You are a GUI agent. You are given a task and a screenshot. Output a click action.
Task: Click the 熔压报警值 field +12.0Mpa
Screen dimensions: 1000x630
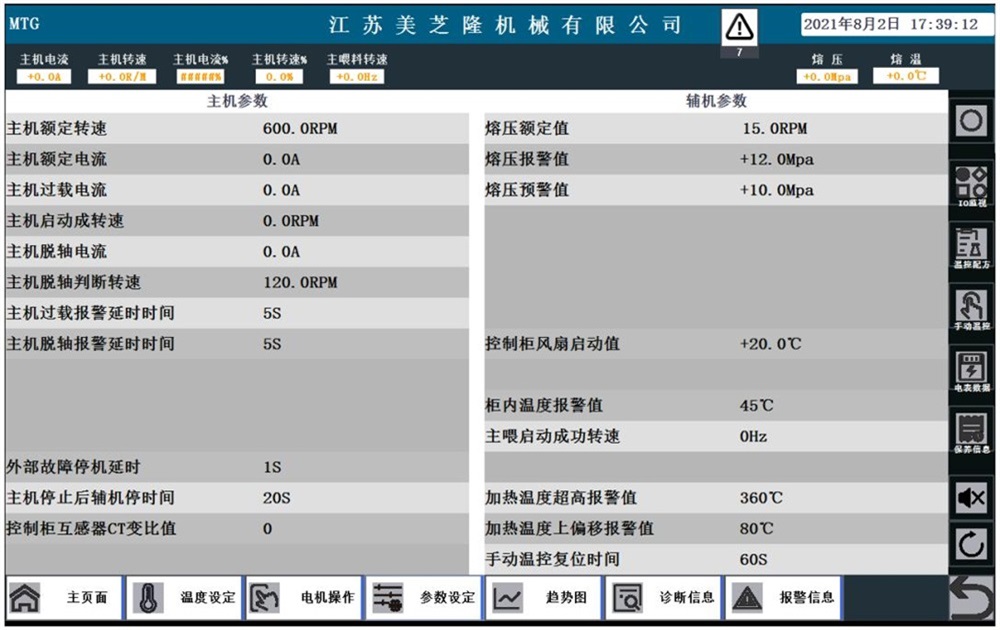click(x=776, y=160)
